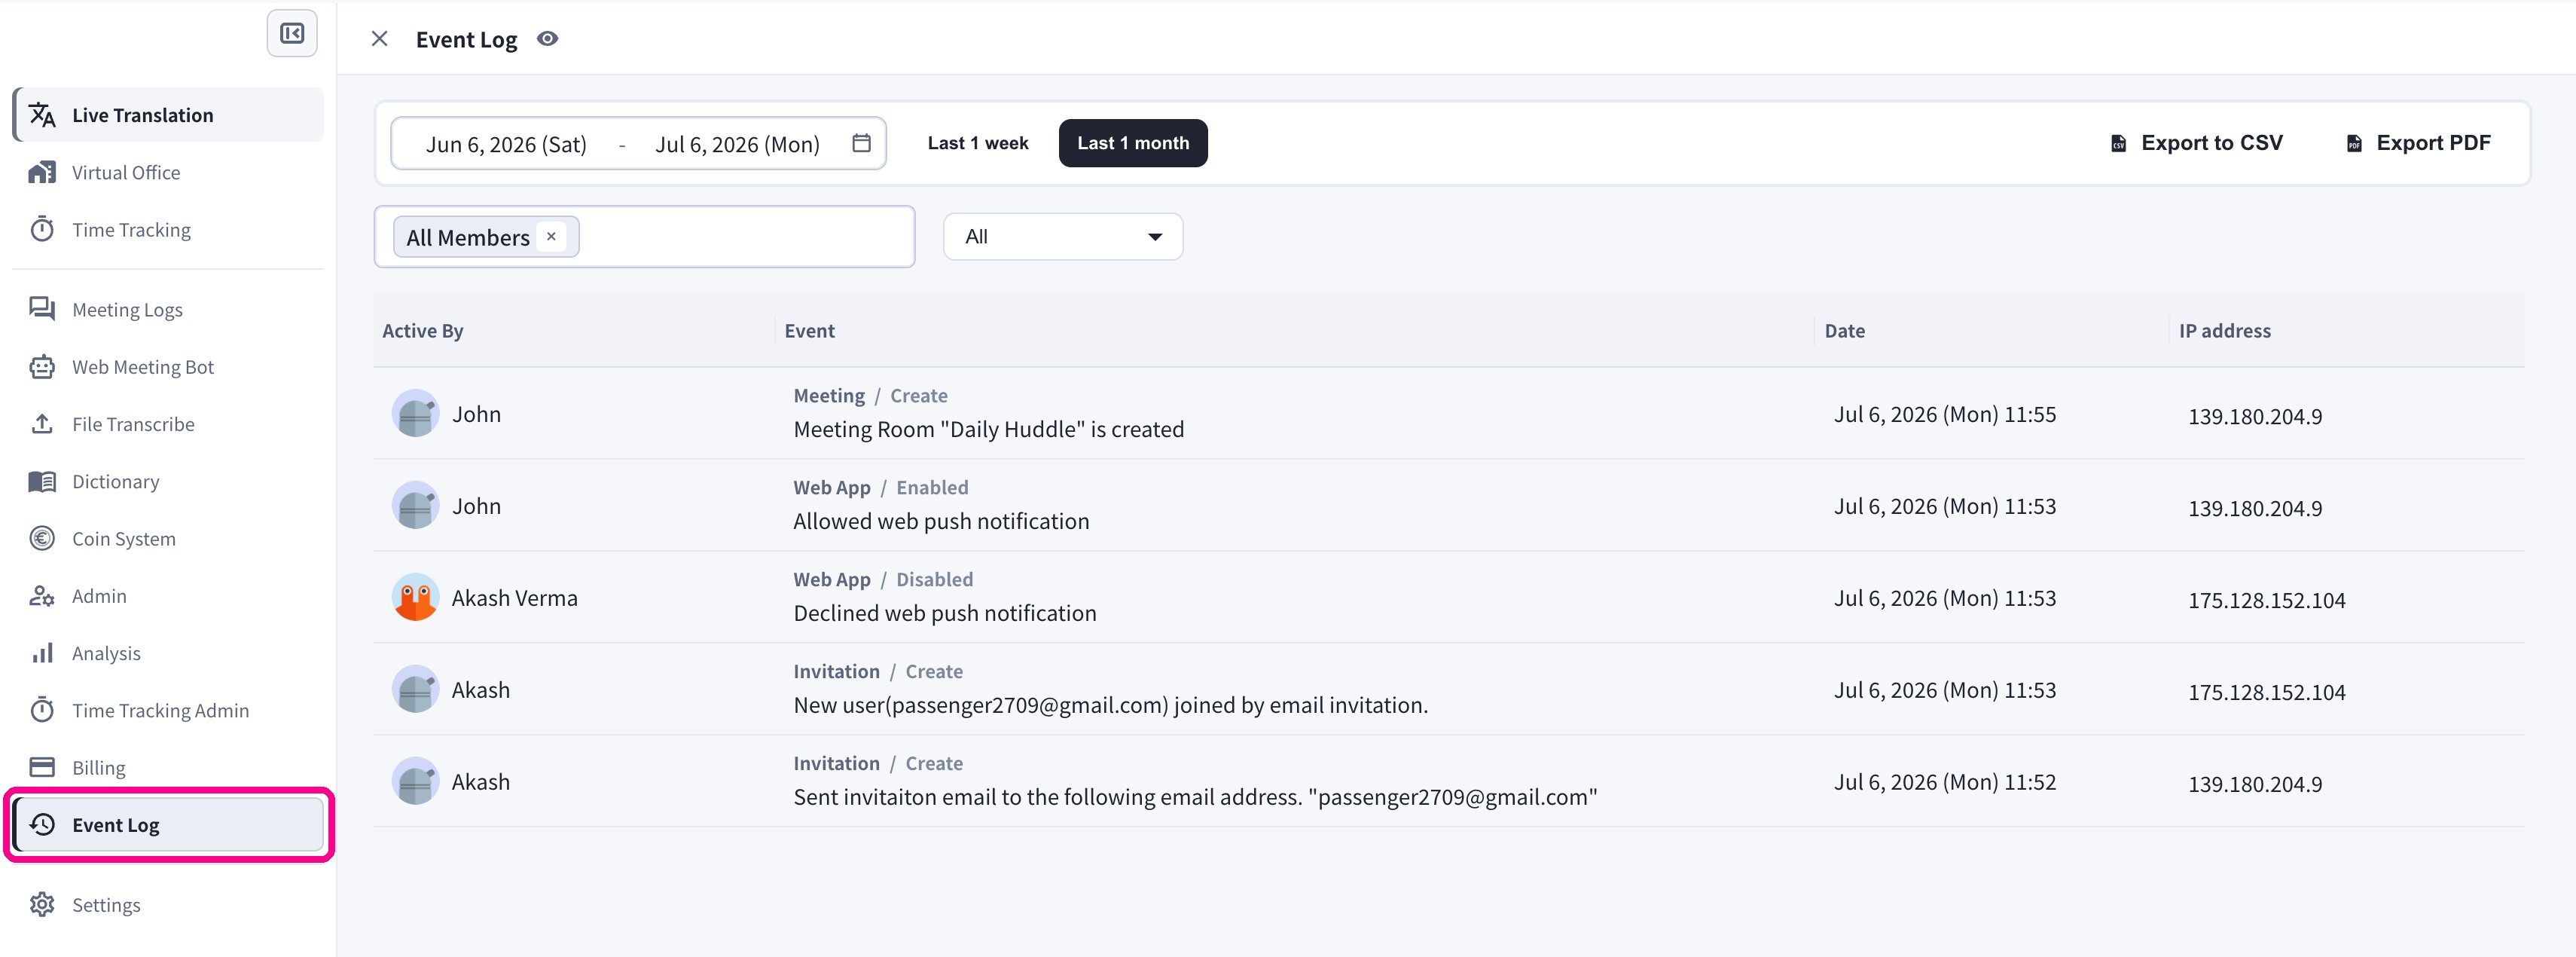The width and height of the screenshot is (2576, 957).
Task: Click IP 139.180.204.9 in the Daily Huddle row
Action: [x=2255, y=416]
